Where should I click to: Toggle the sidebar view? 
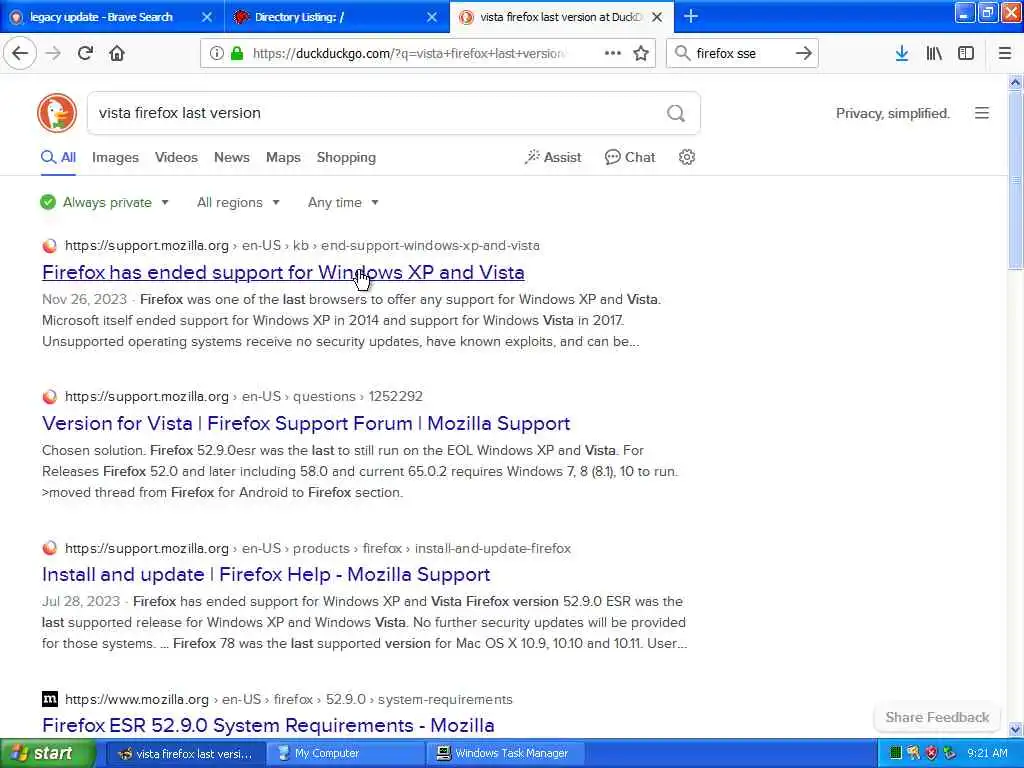(966, 53)
